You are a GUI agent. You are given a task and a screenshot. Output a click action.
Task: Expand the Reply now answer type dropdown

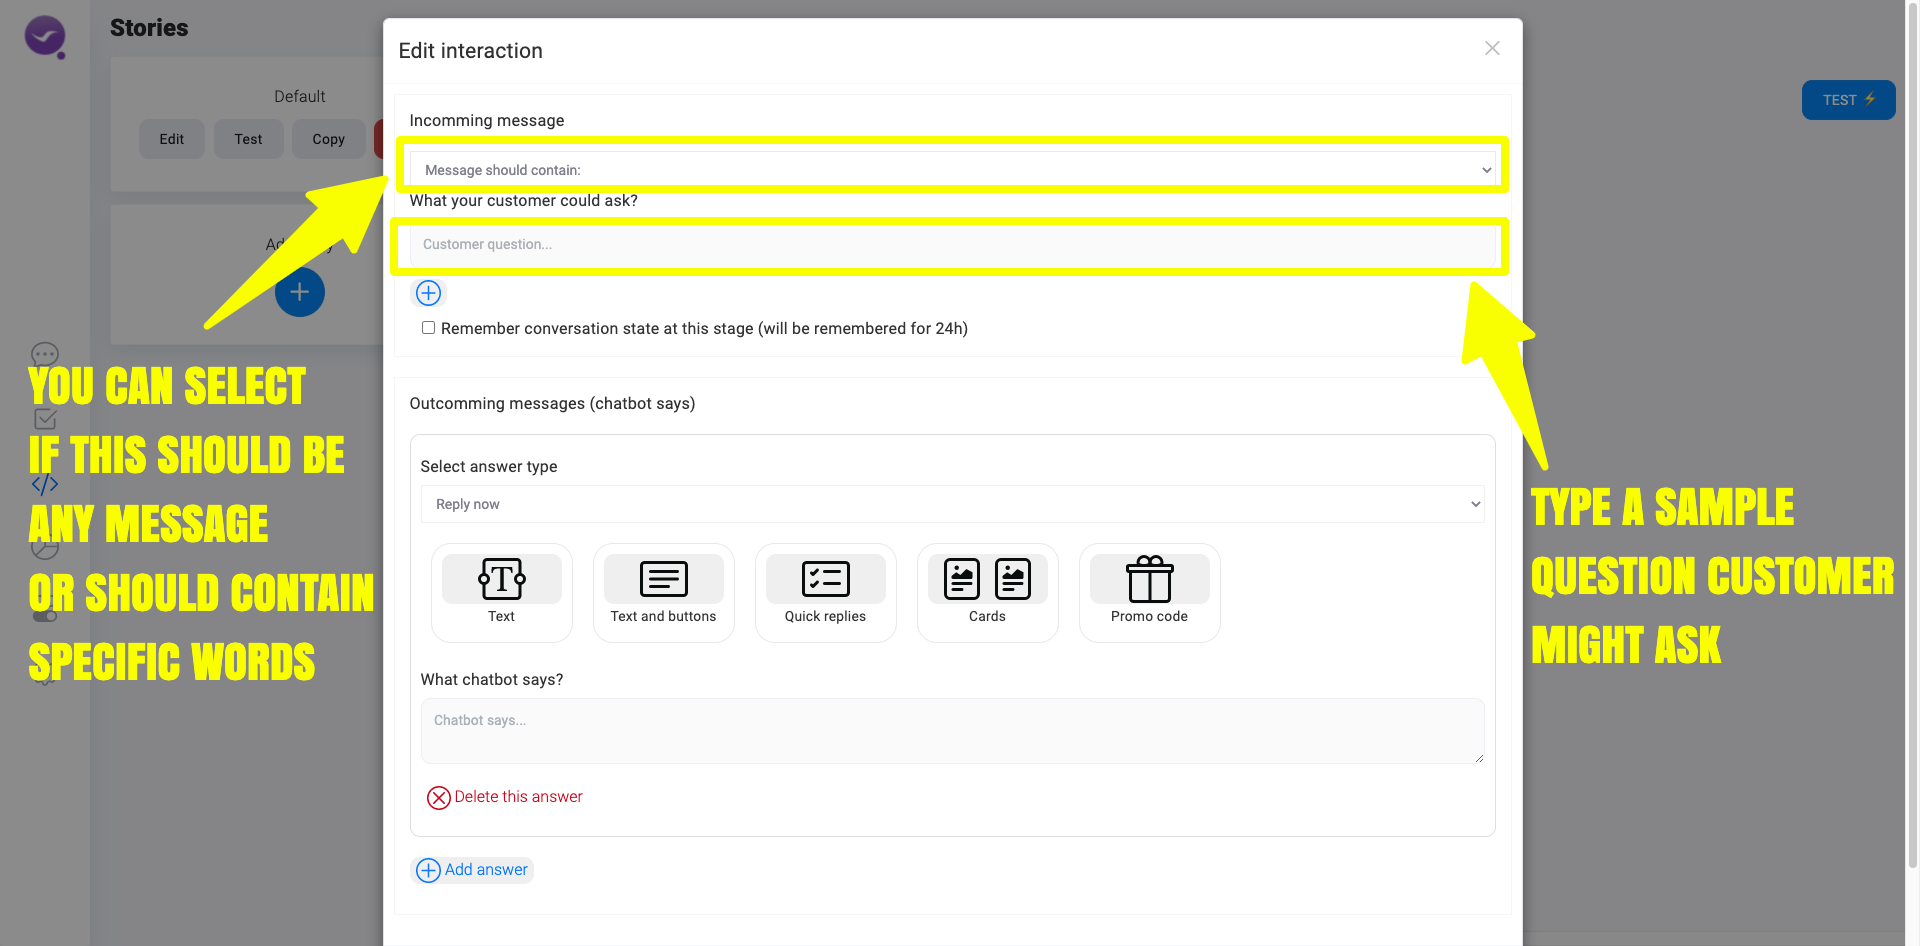pos(953,504)
